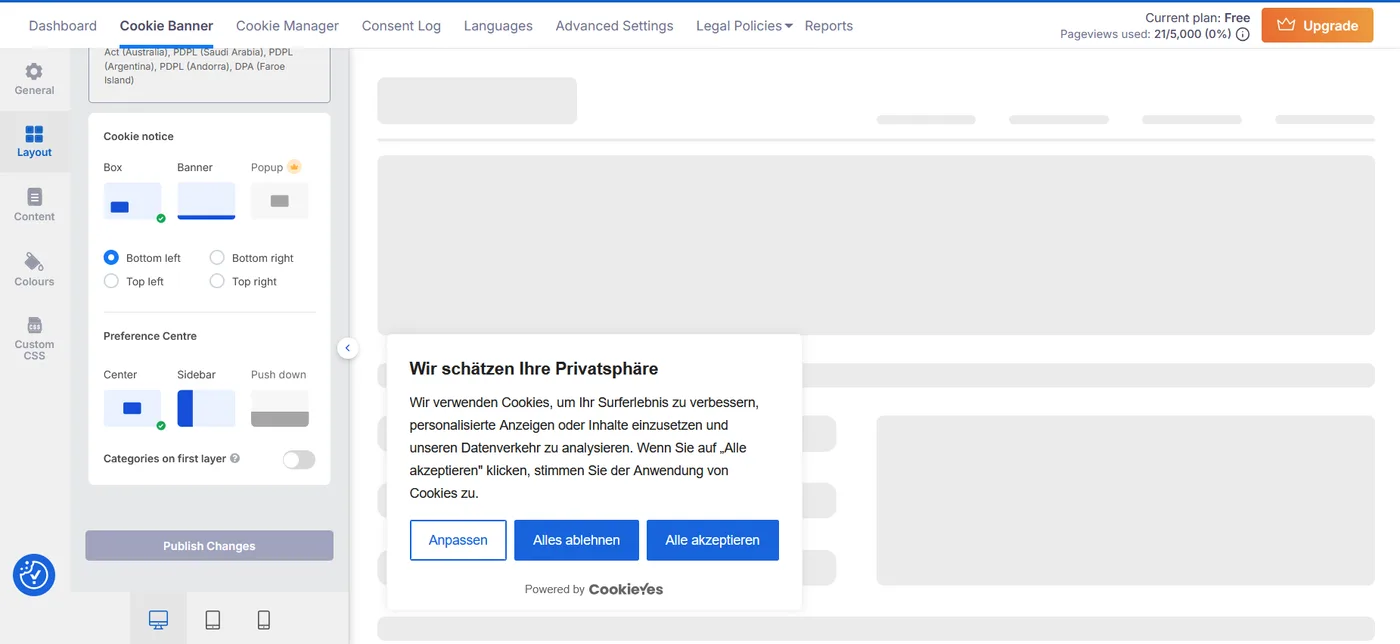This screenshot has width=1400, height=644.
Task: Choose Sidebar preference centre layout
Action: click(206, 408)
